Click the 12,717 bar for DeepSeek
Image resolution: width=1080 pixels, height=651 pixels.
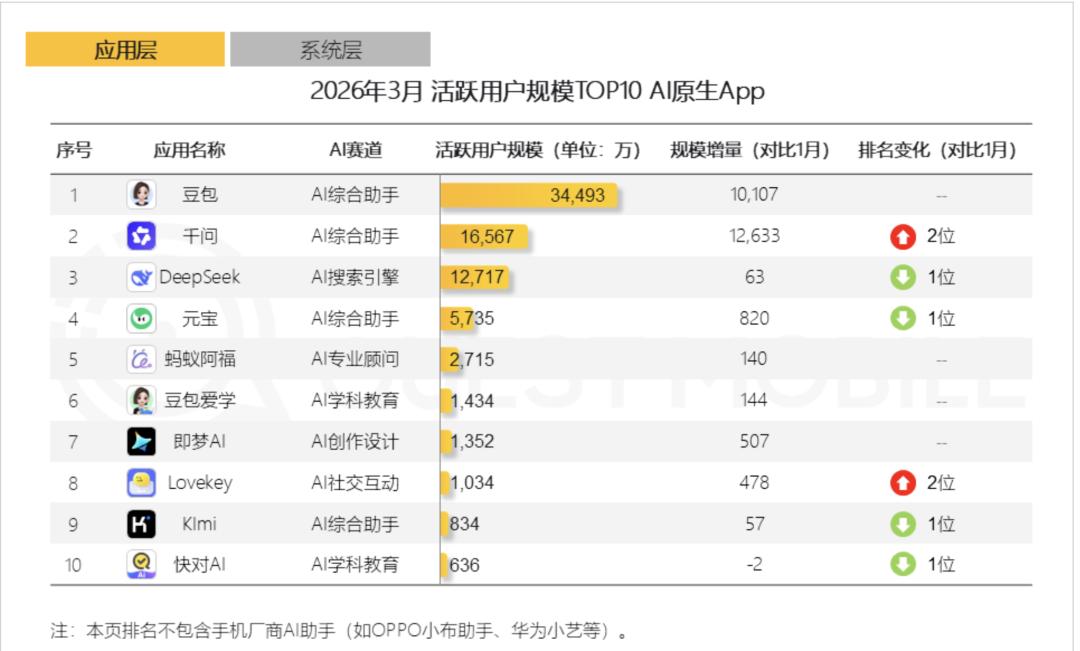pyautogui.click(x=475, y=277)
